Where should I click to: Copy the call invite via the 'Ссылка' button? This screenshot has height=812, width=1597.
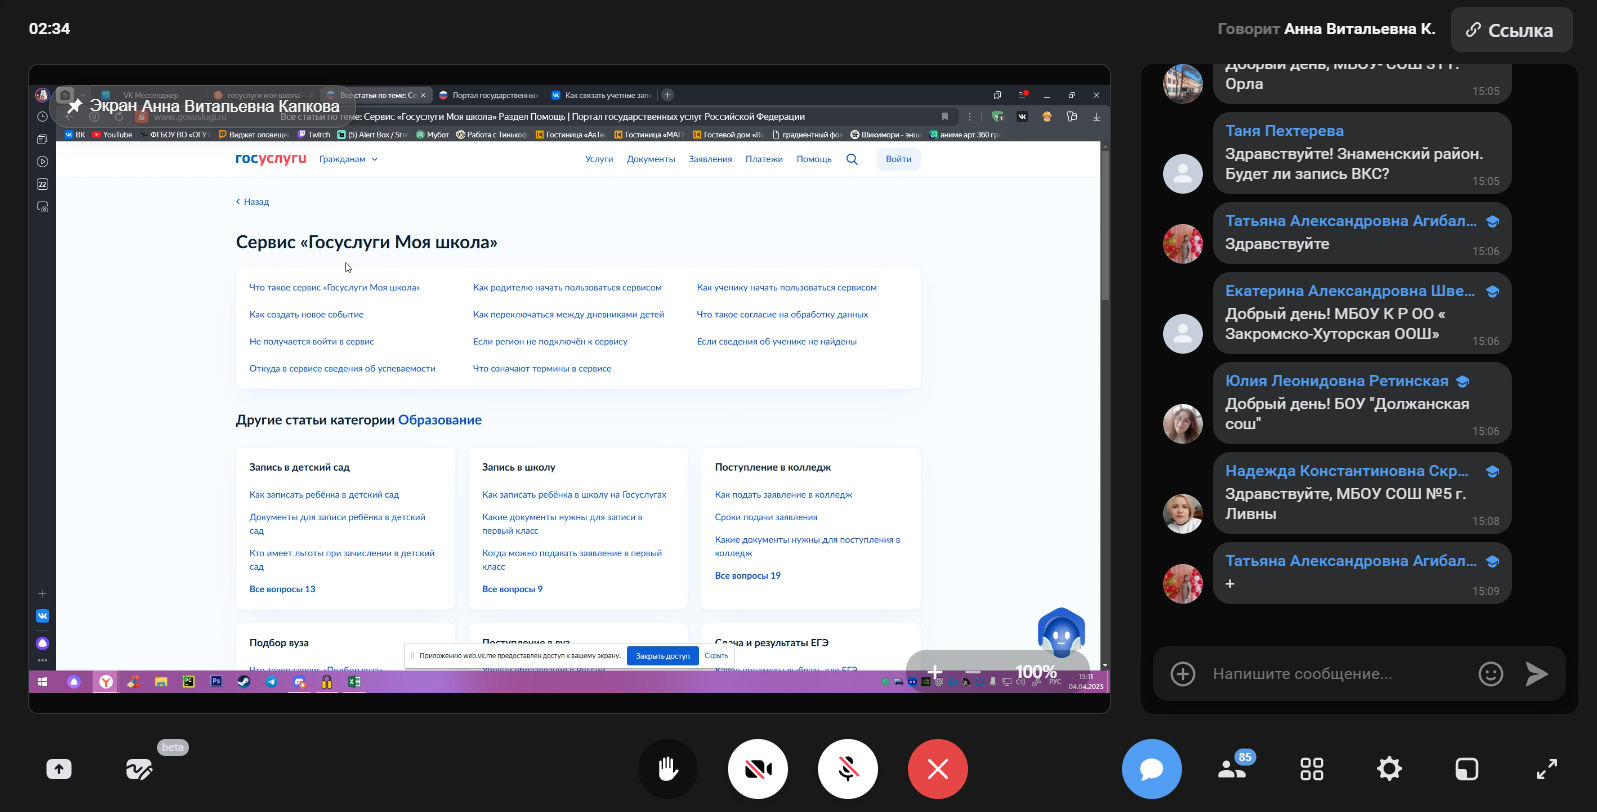click(1511, 30)
